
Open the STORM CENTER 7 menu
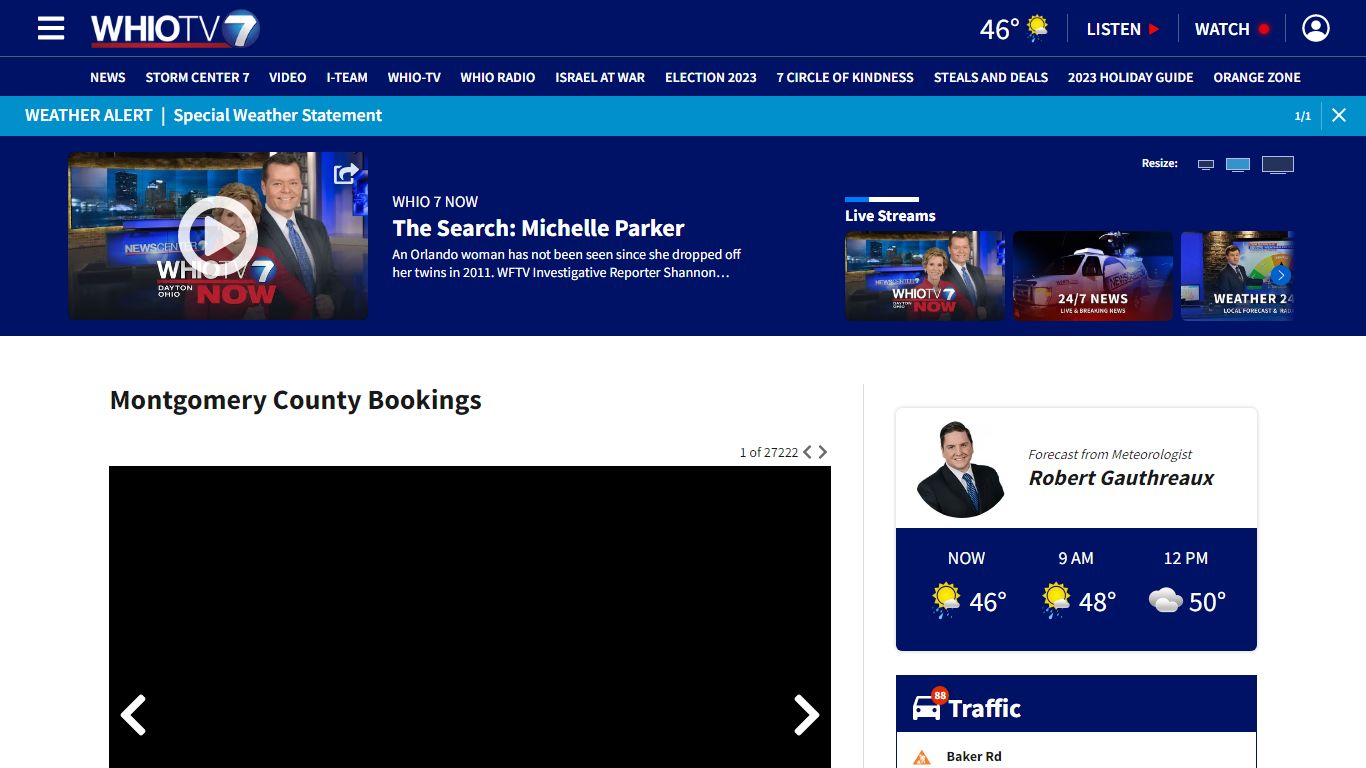pos(197,77)
